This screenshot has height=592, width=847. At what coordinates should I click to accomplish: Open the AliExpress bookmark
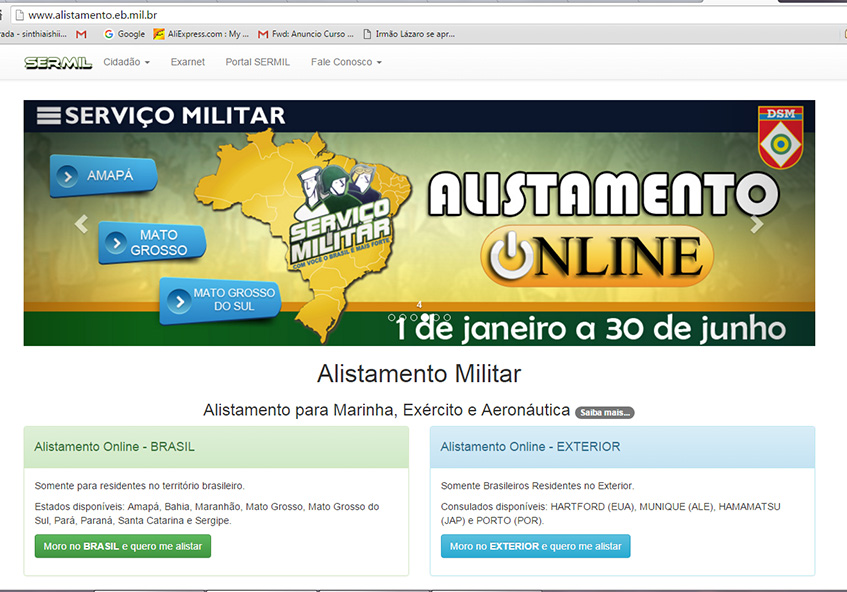[201, 34]
